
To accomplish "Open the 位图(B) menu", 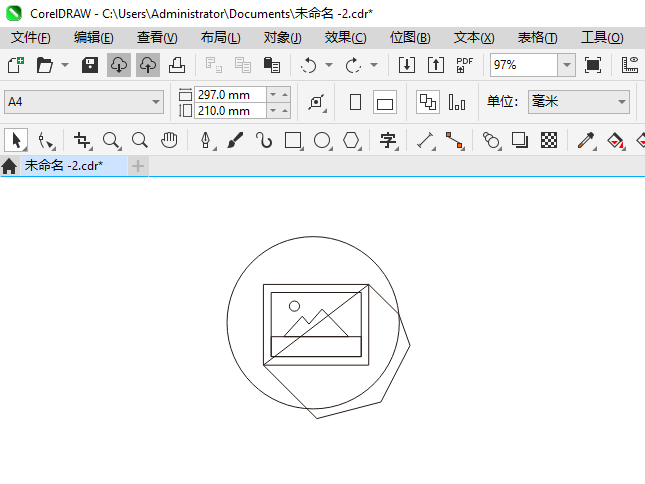I will pyautogui.click(x=410, y=37).
